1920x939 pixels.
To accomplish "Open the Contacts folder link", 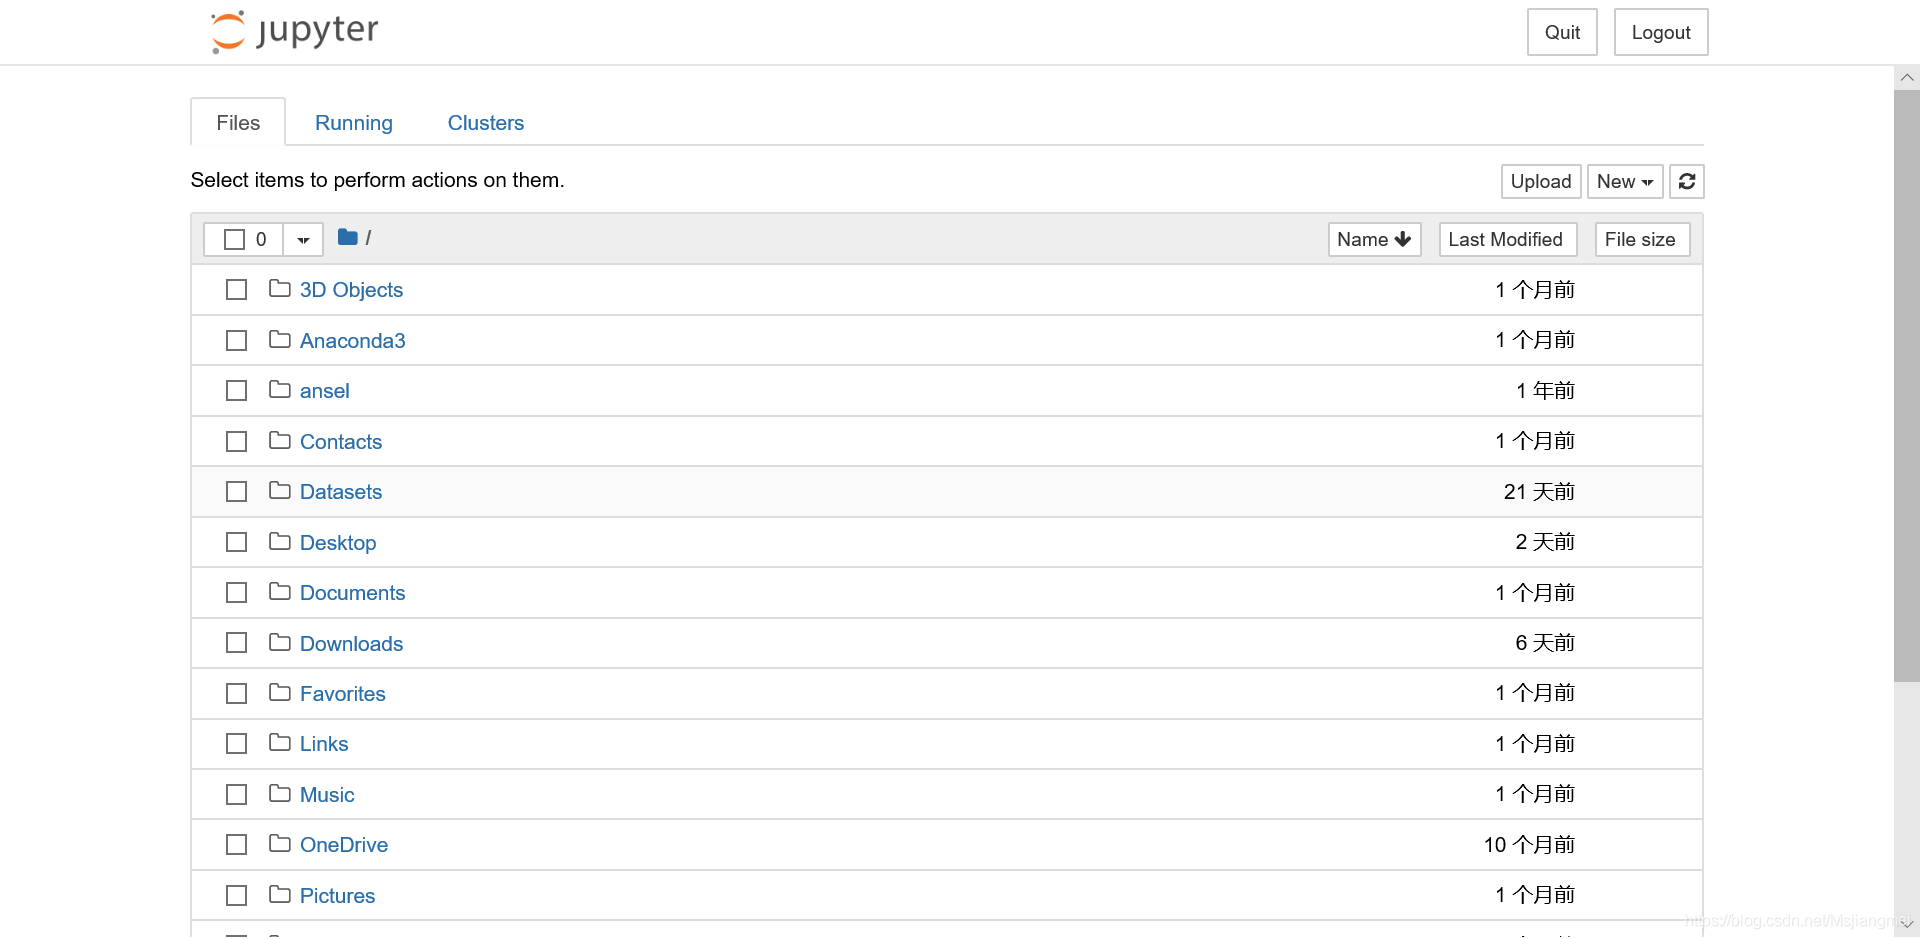I will click(x=341, y=442).
